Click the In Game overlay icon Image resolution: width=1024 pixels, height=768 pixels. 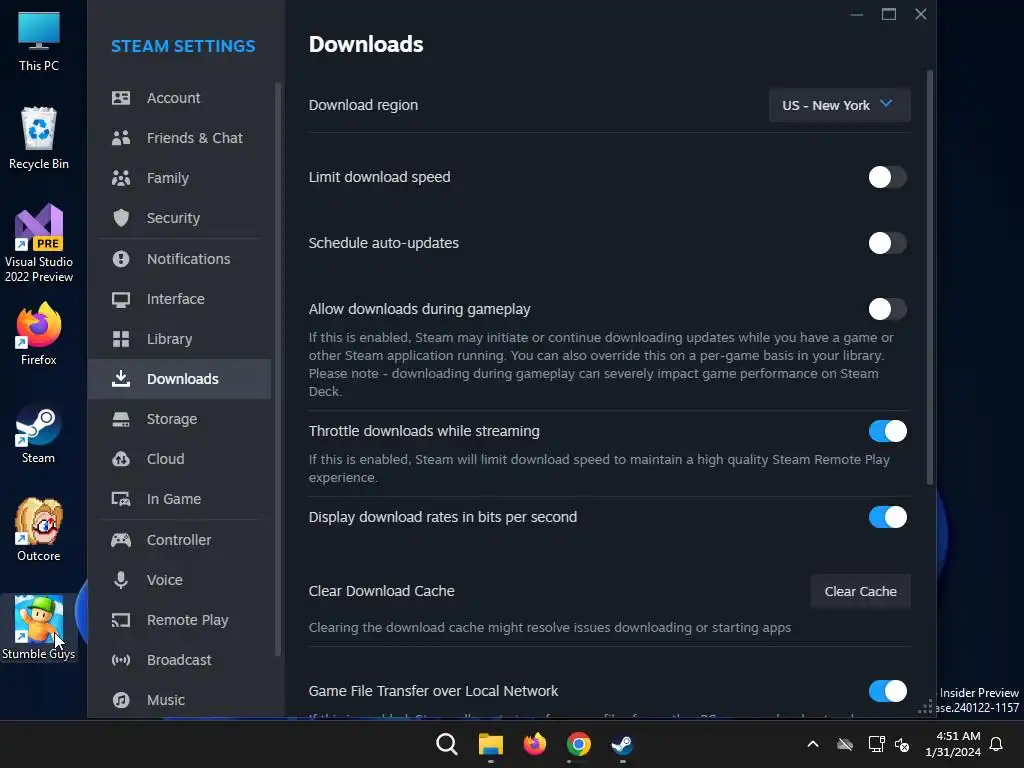click(121, 499)
